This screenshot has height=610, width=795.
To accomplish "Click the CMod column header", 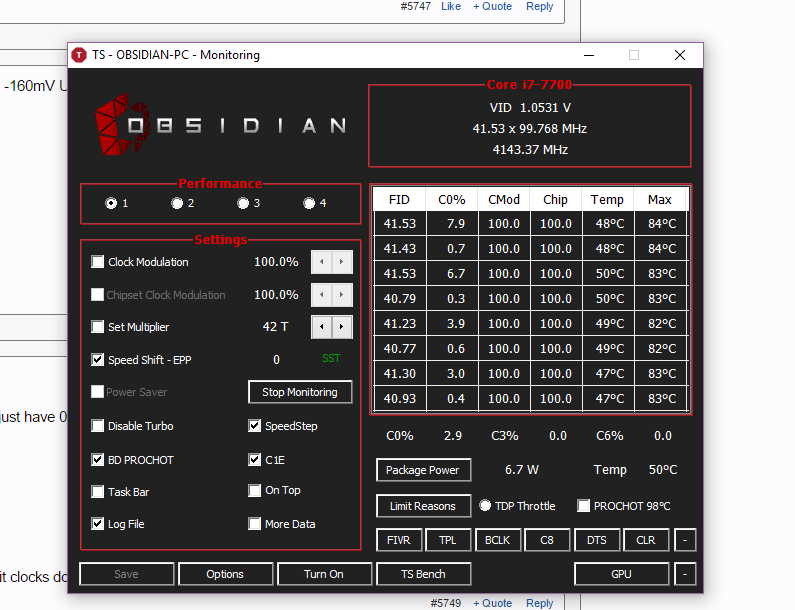I will click(x=504, y=200).
